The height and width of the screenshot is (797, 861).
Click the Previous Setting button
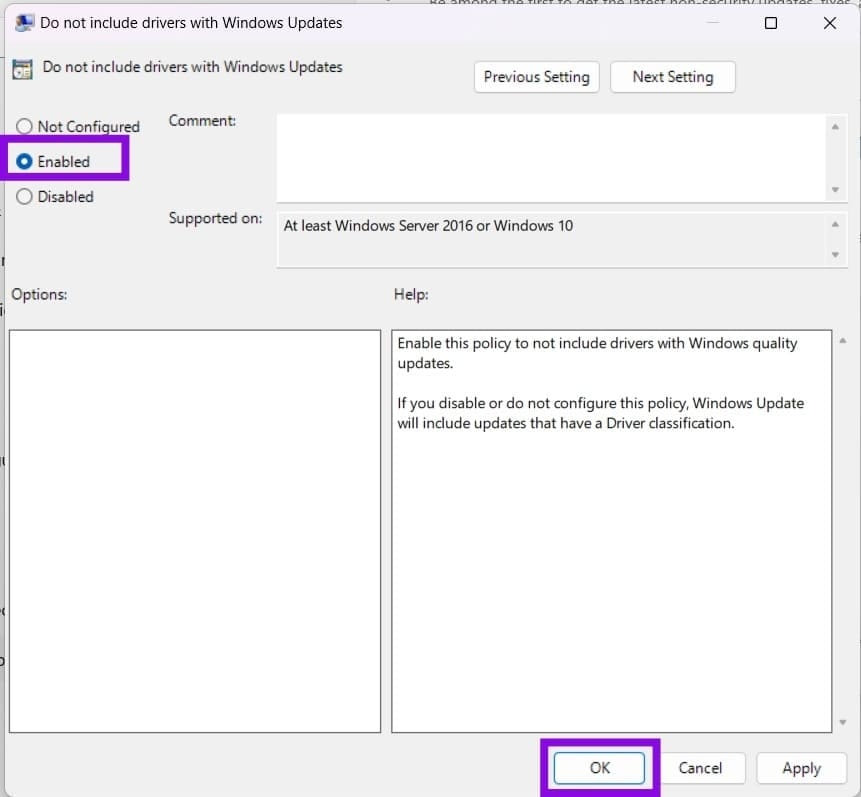tap(536, 77)
